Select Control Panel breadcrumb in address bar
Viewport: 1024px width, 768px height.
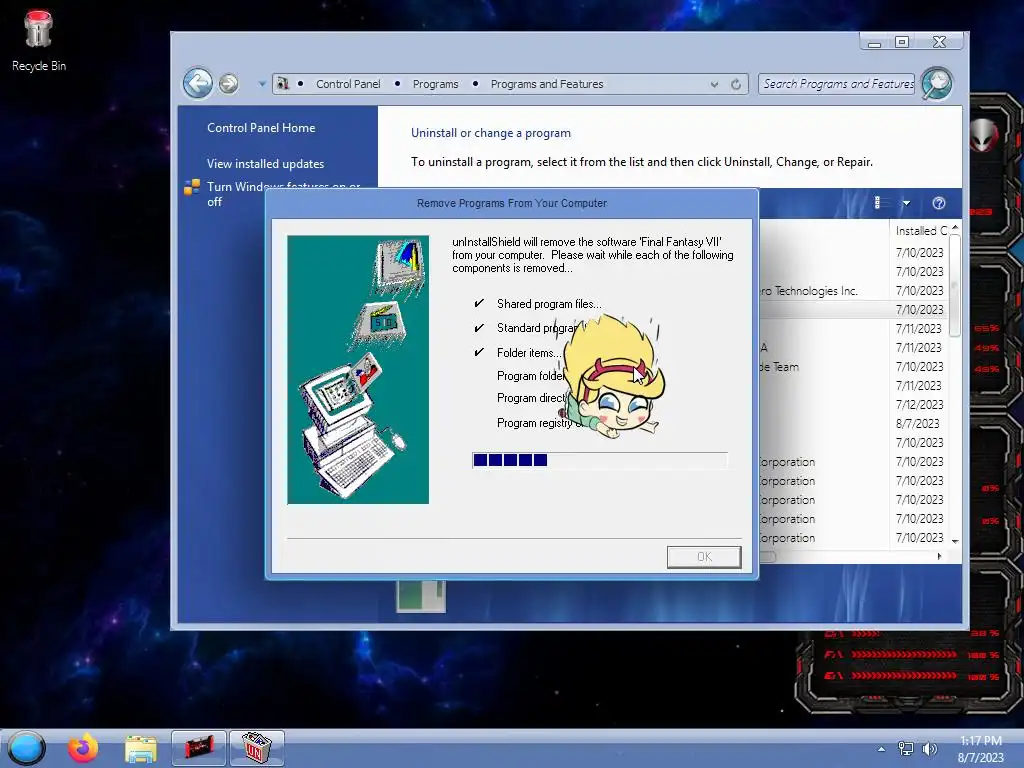pos(348,84)
